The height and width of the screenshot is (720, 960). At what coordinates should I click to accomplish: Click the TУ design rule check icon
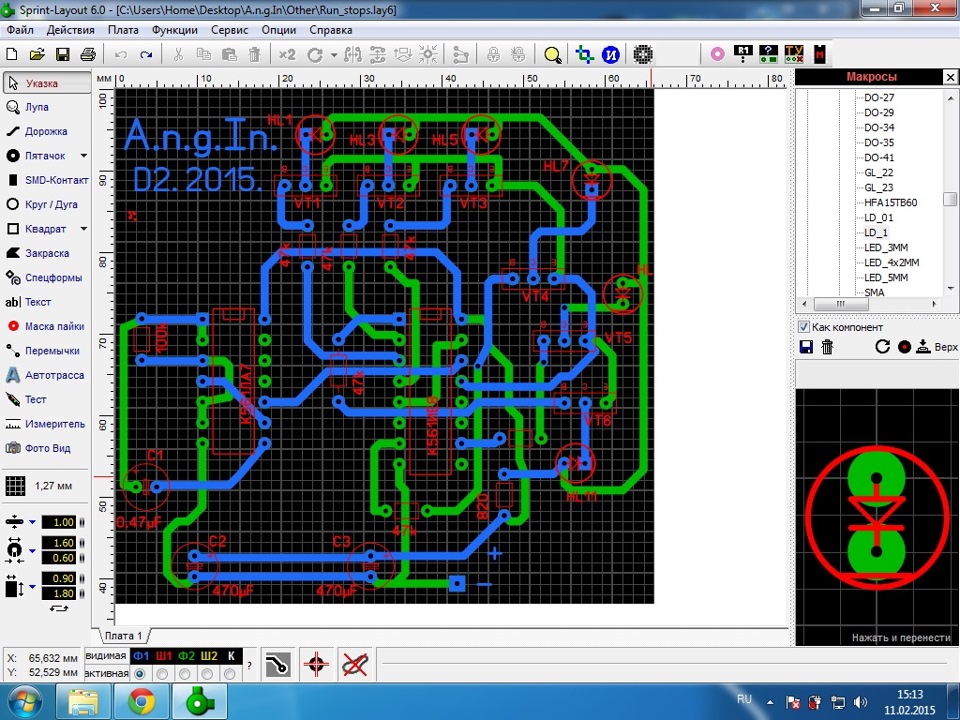point(793,54)
